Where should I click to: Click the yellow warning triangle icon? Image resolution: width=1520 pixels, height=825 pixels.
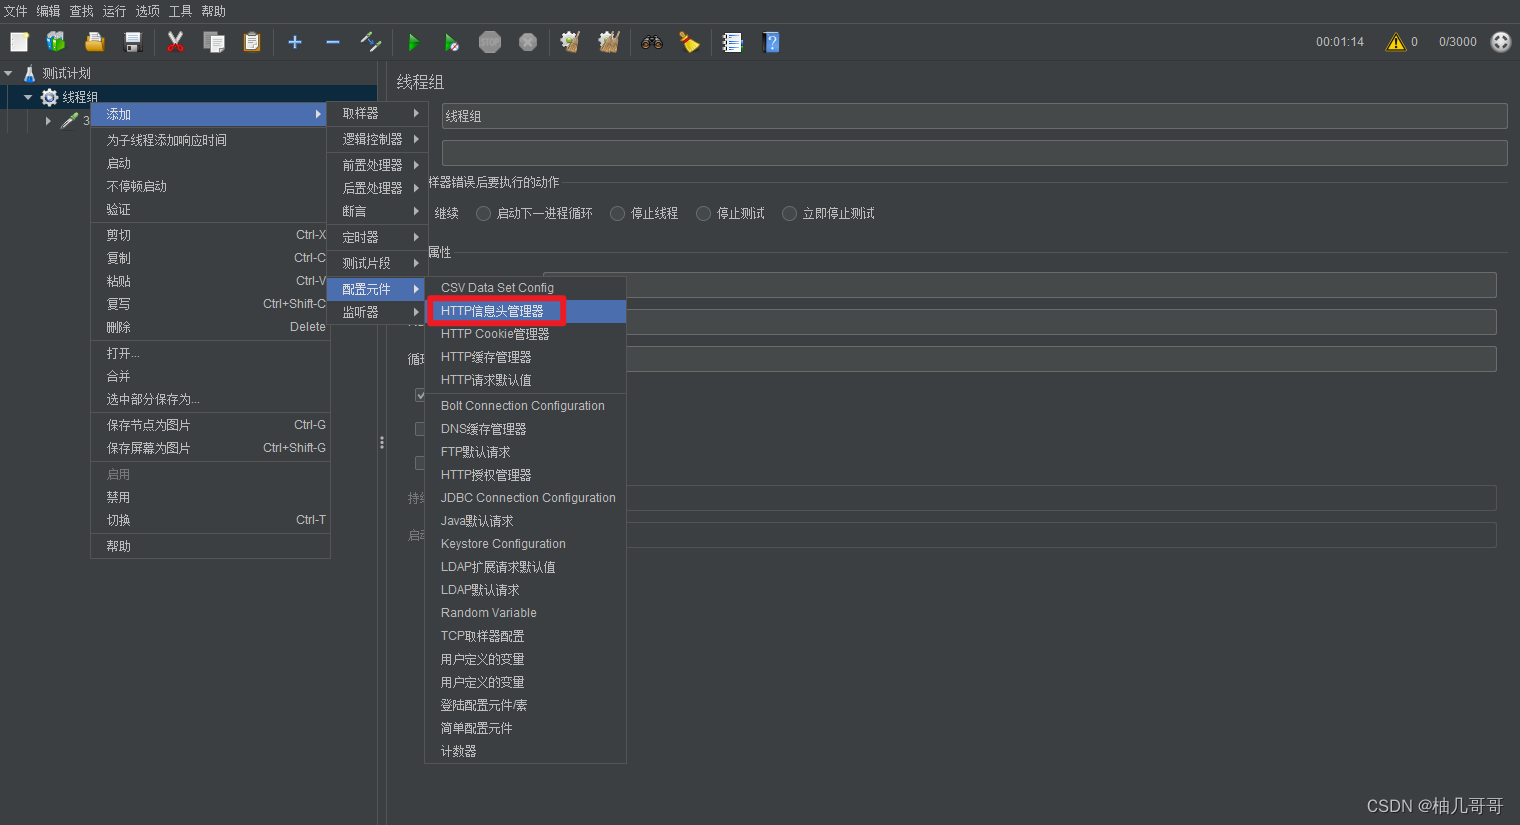1395,42
